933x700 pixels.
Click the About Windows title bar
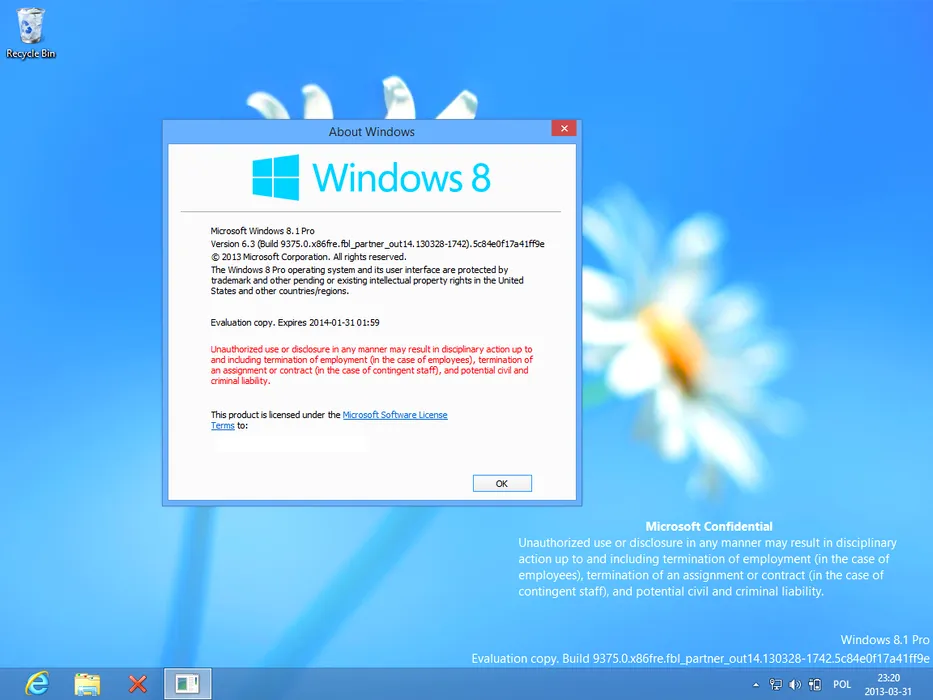pyautogui.click(x=371, y=131)
